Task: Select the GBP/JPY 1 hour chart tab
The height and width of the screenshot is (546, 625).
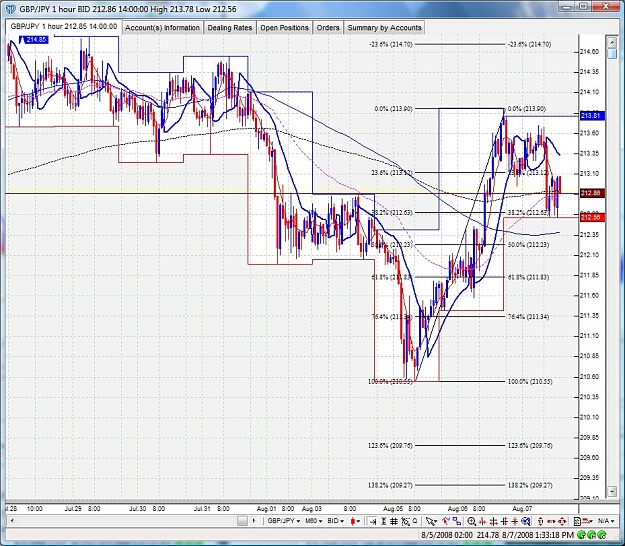Action: point(63,27)
